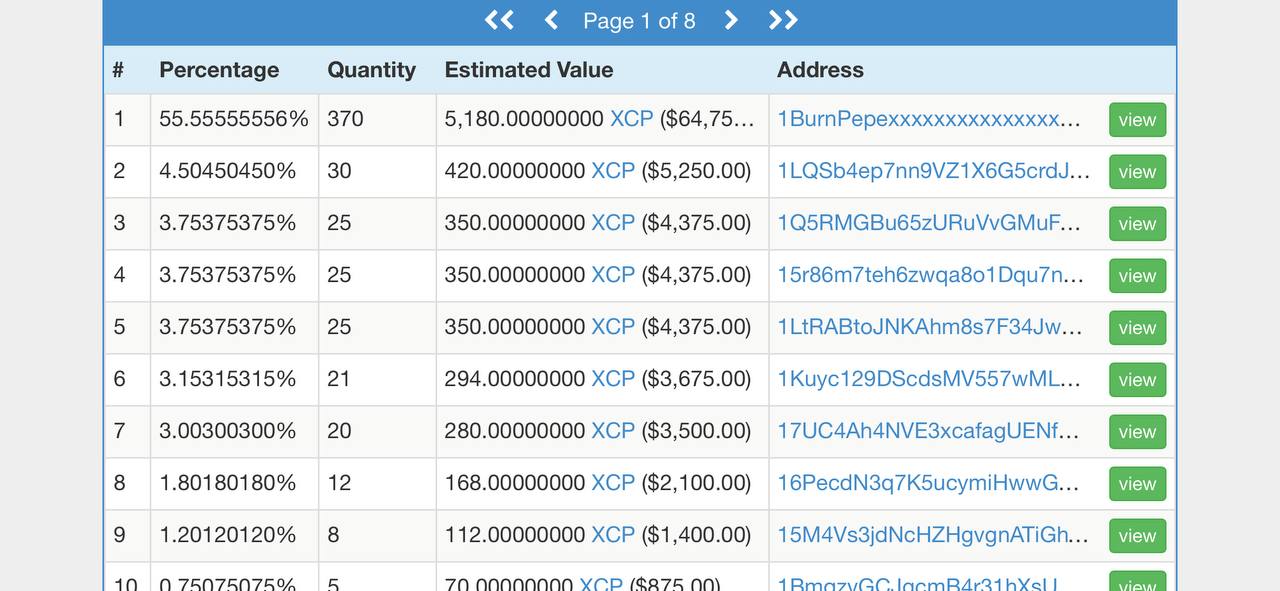This screenshot has width=1280, height=591.
Task: Click XCP link in the 112.00000000 row
Action: [613, 535]
